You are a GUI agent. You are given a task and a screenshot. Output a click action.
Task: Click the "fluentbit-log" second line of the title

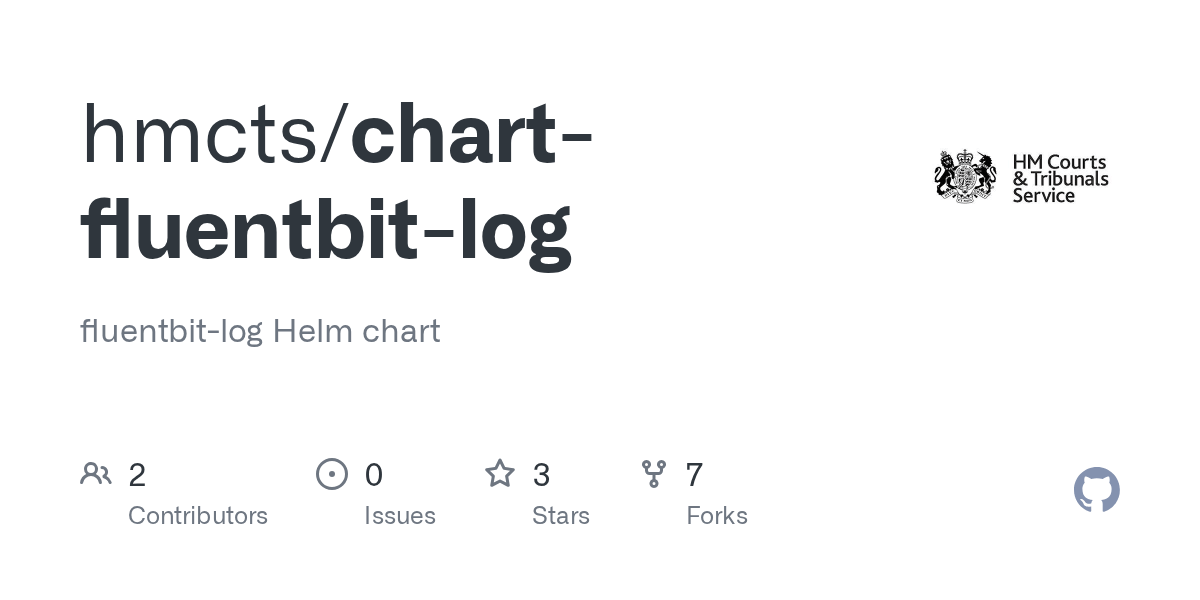click(325, 231)
